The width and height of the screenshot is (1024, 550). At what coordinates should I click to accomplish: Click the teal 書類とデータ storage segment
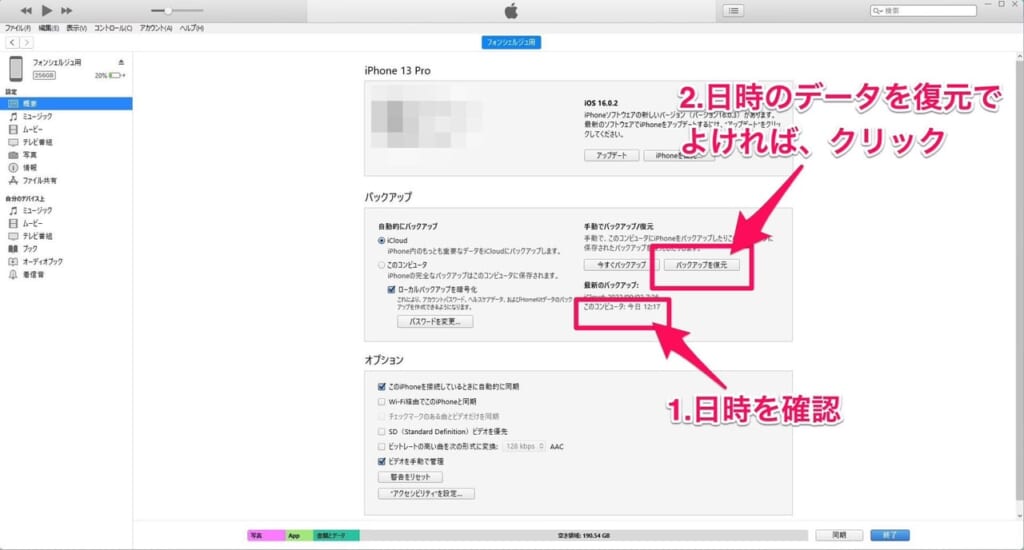tap(336, 536)
